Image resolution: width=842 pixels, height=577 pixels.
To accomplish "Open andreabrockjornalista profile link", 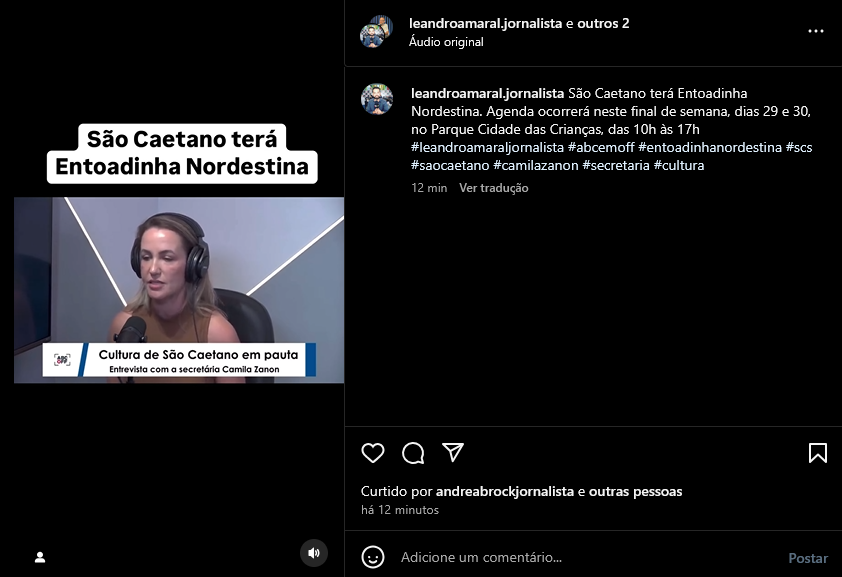I will [505, 492].
